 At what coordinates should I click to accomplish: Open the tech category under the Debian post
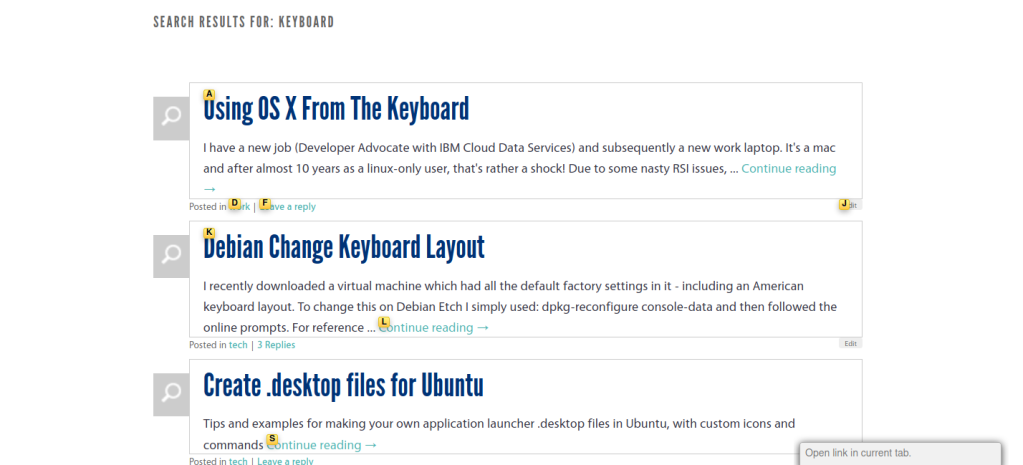click(x=238, y=345)
